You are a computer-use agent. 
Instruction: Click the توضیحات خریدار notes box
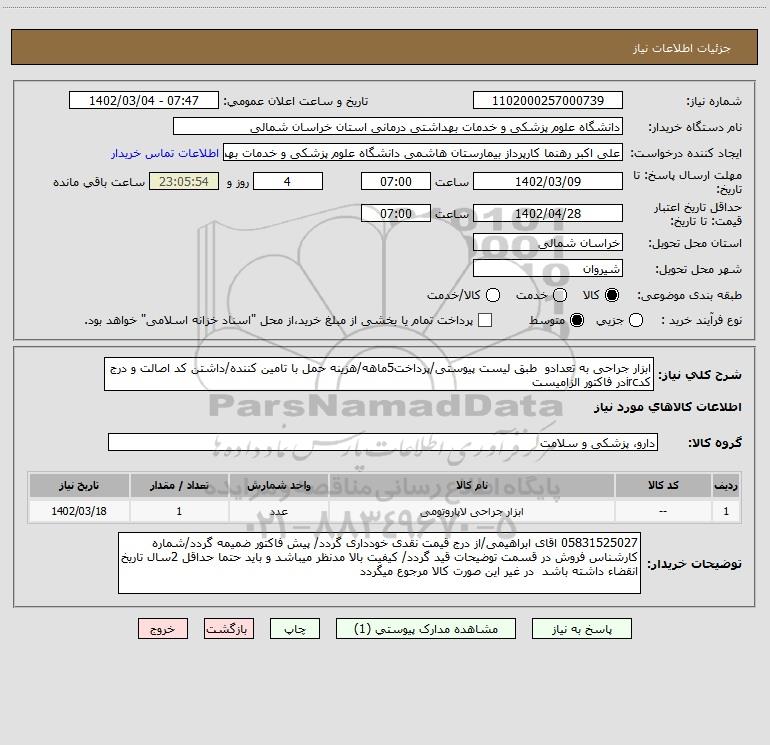tap(380, 563)
